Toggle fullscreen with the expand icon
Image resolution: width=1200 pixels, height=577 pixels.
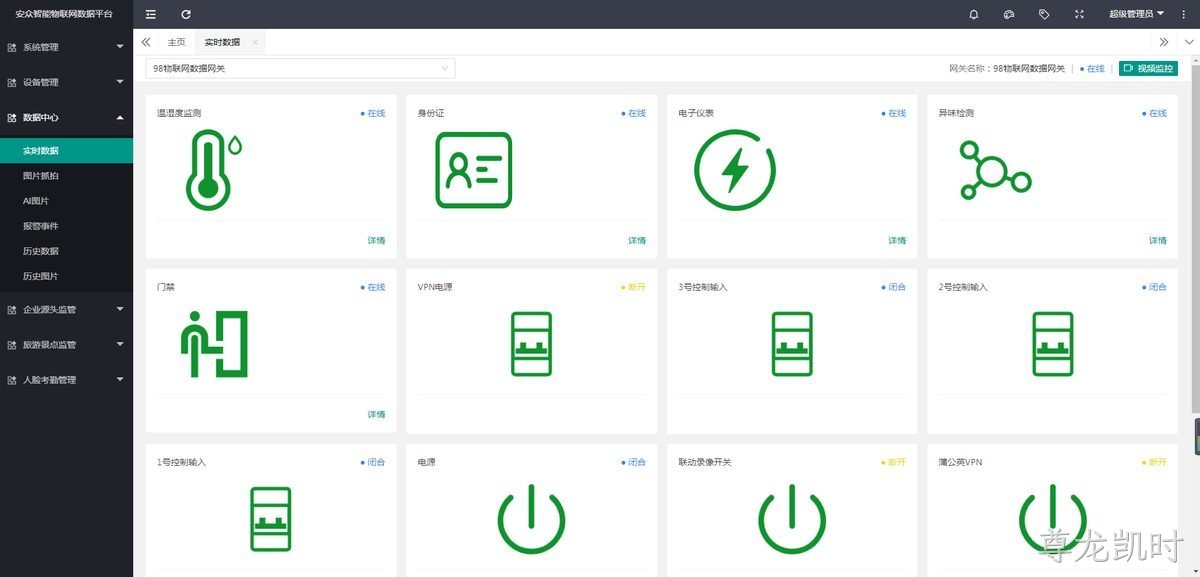[1079, 14]
